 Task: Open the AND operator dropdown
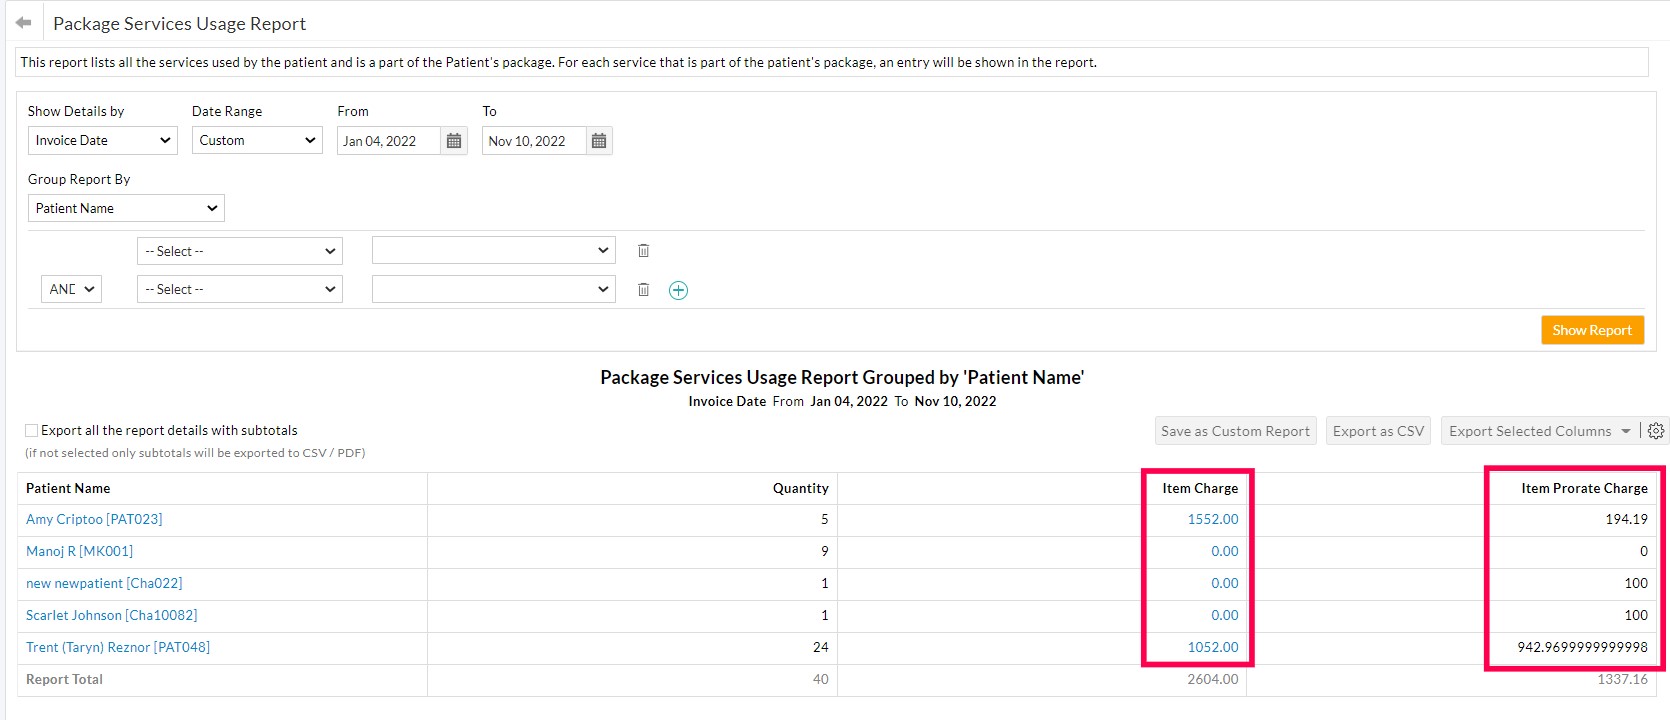(71, 289)
